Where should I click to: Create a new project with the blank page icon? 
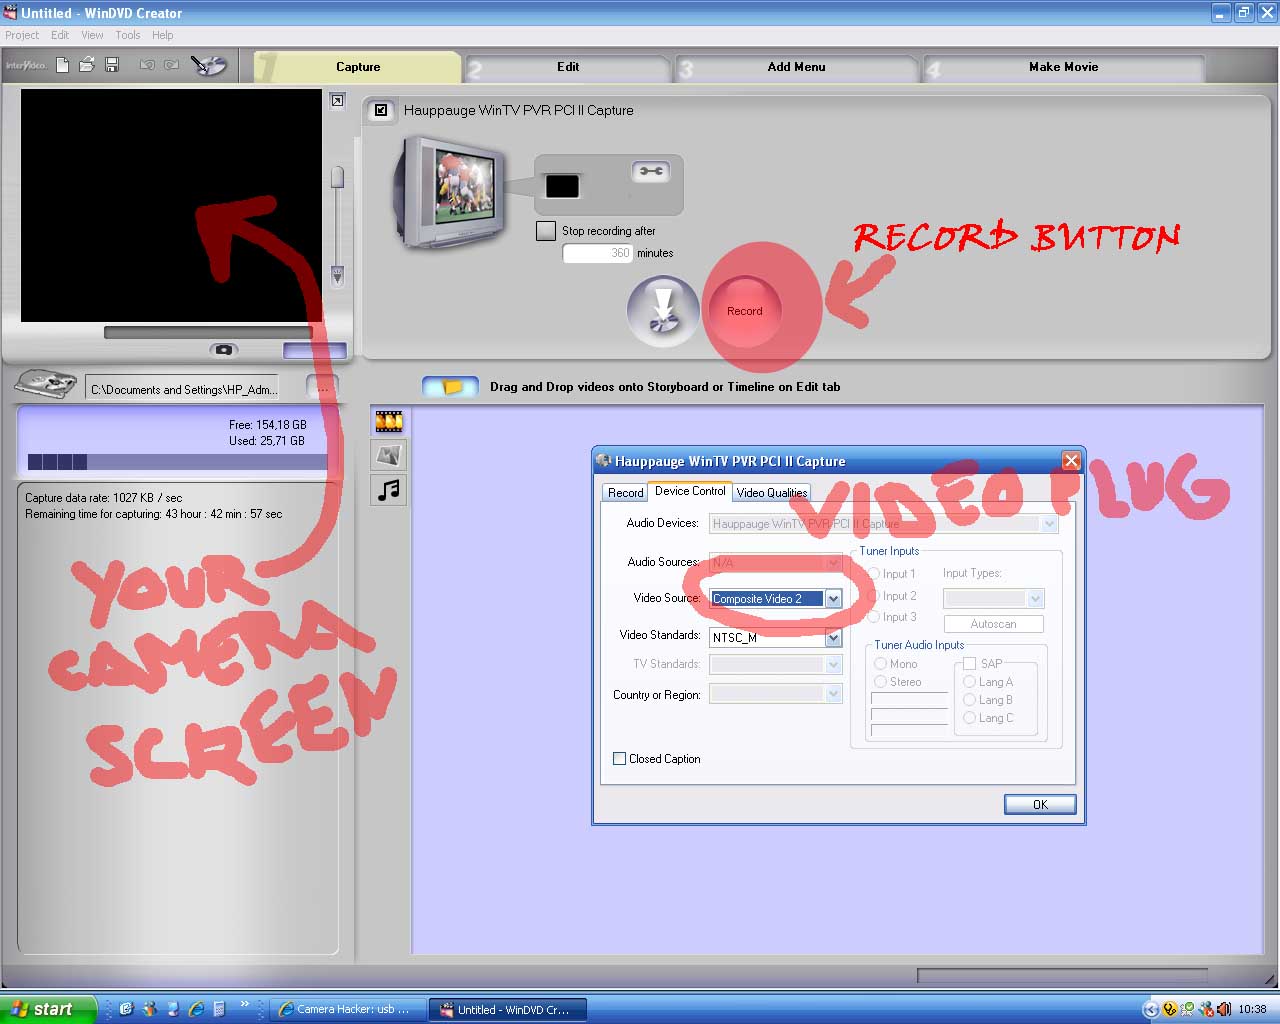click(62, 65)
